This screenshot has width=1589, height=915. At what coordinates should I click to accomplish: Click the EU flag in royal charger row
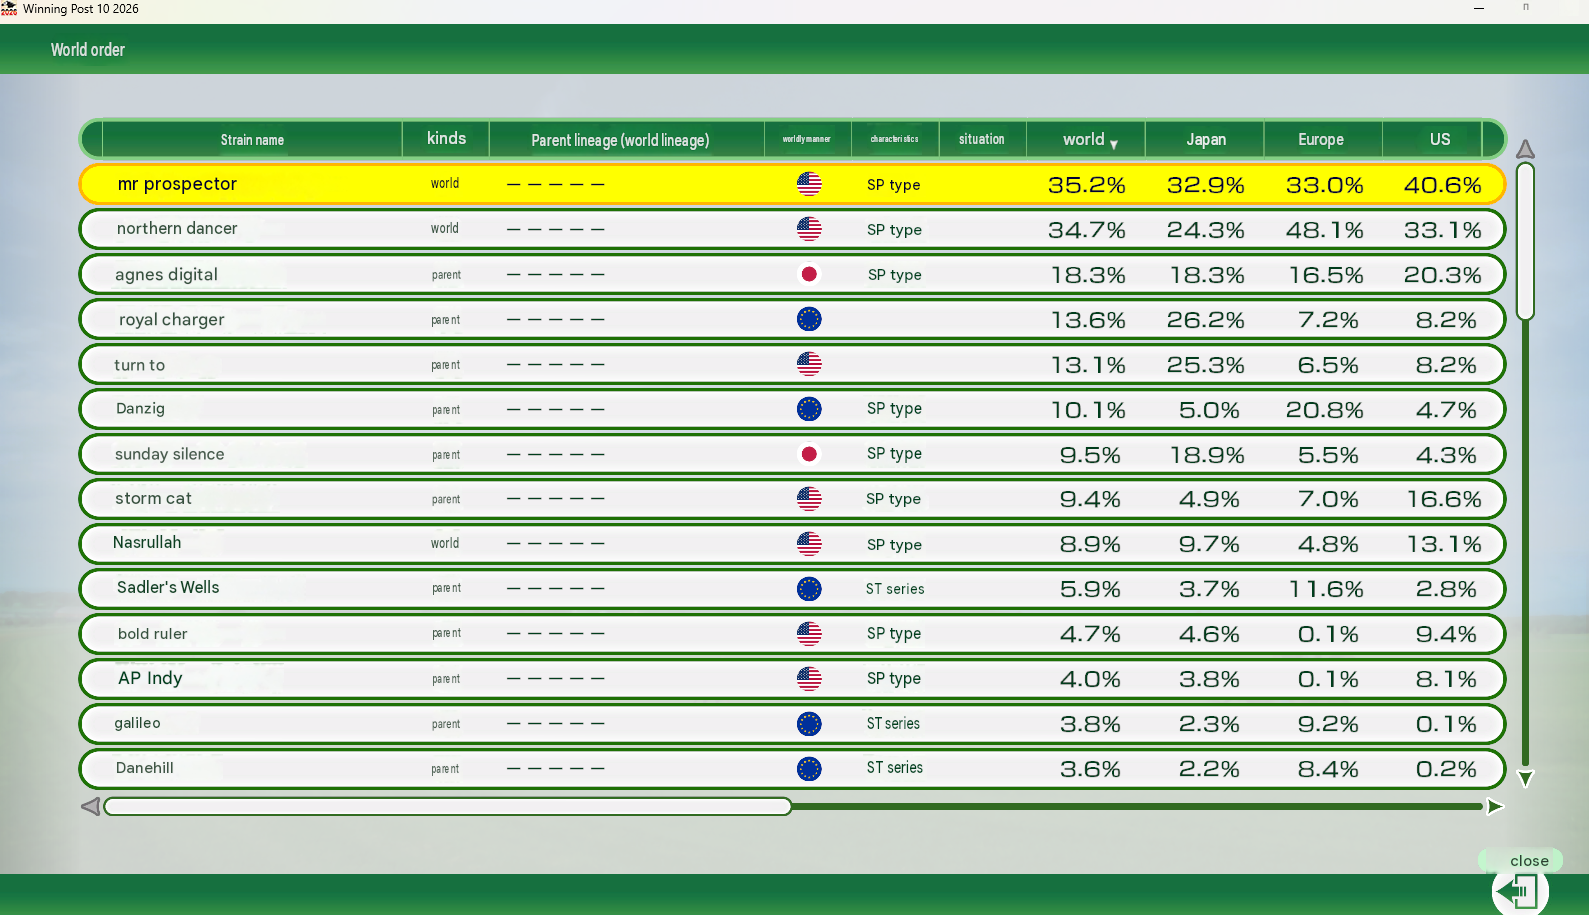tap(809, 319)
